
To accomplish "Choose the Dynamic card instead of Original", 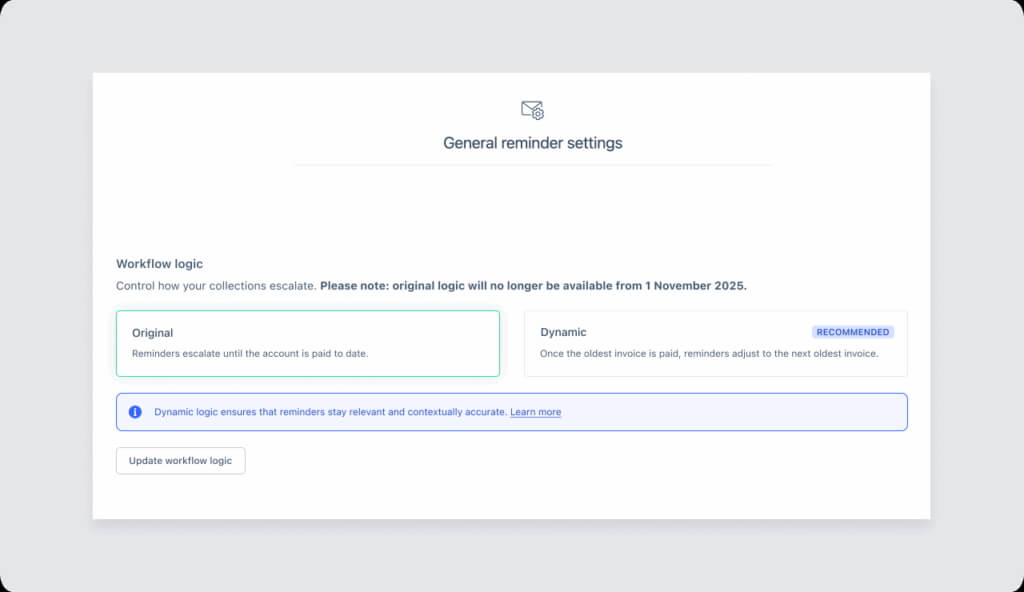I will pos(715,343).
